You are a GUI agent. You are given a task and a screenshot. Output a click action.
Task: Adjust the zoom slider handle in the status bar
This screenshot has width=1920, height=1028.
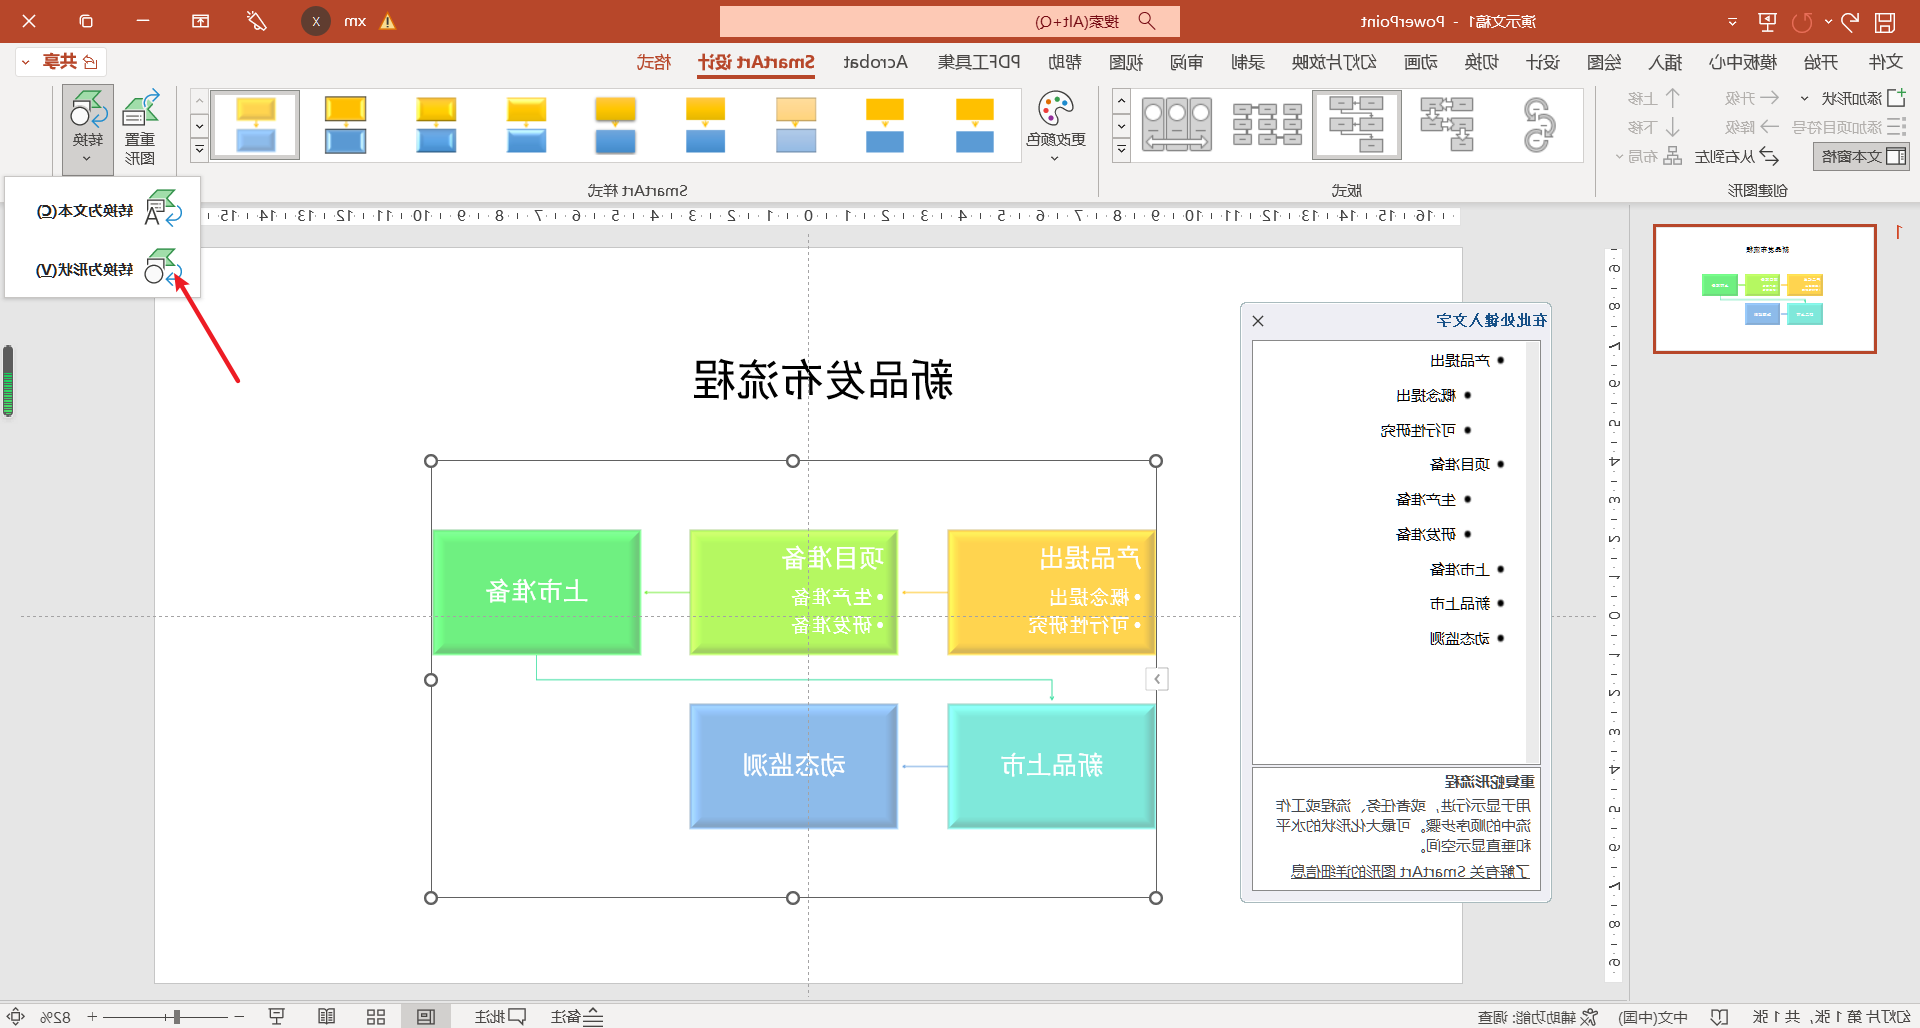coord(176,1017)
